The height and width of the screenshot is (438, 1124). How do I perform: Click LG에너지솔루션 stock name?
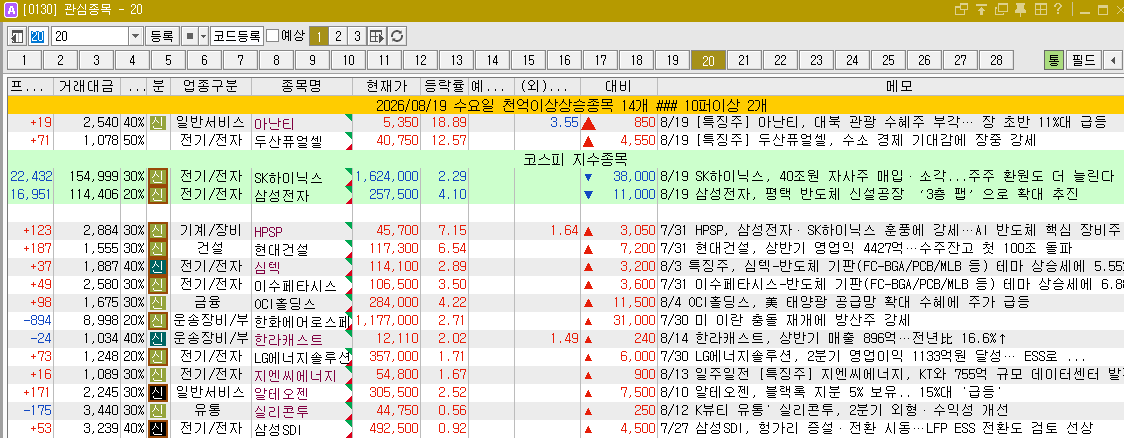pyautogui.click(x=302, y=357)
